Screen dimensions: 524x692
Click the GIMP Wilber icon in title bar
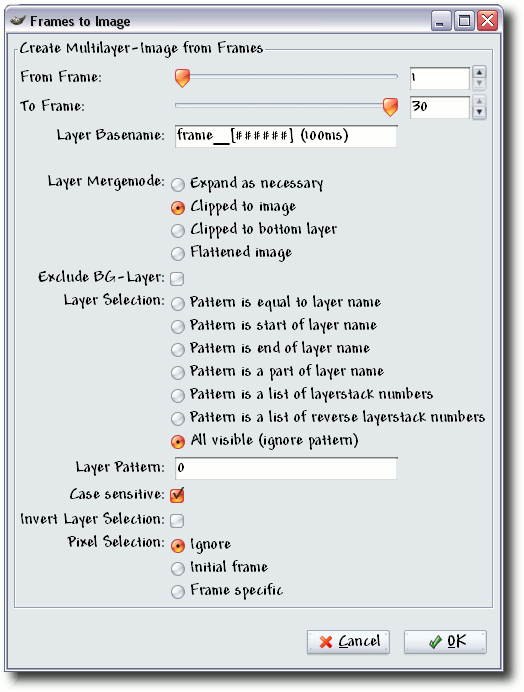18,21
